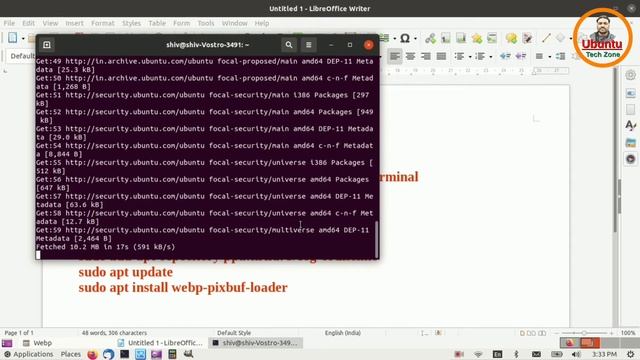
Task: Insert special character Omega icon
Action: (404, 38)
